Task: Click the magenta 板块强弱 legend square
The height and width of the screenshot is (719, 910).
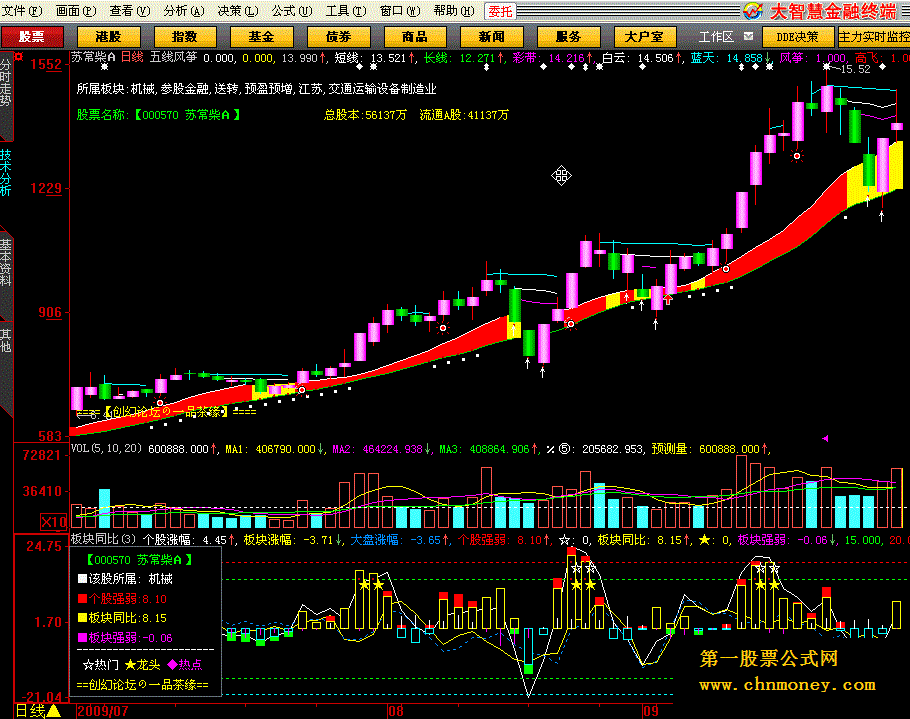Action: point(82,638)
